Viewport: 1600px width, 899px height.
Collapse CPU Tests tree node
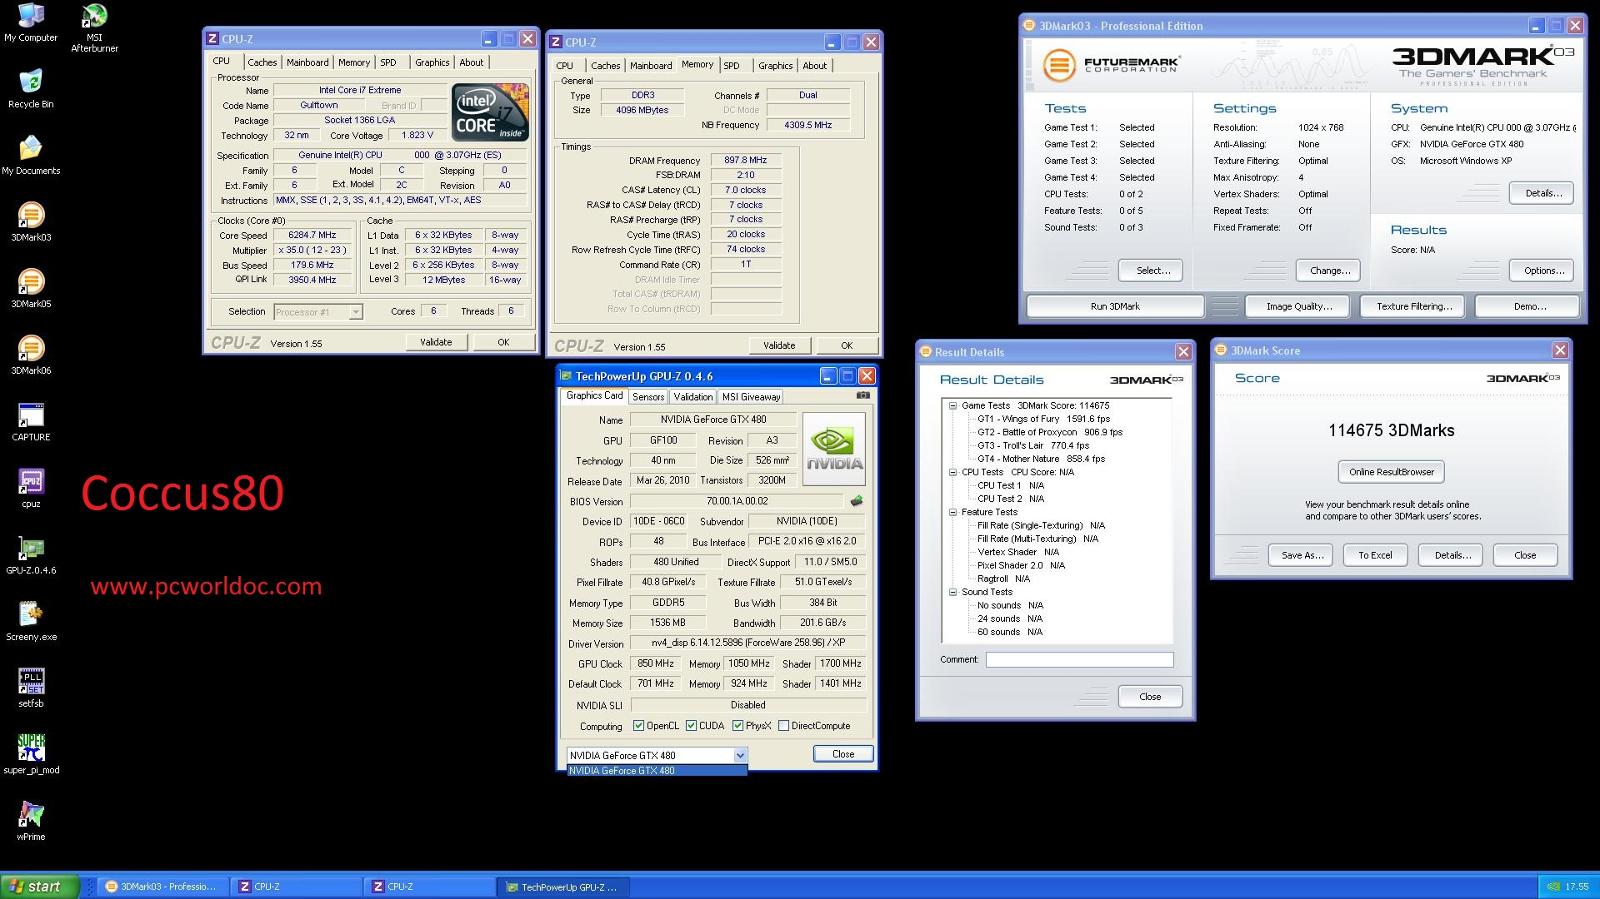953,472
